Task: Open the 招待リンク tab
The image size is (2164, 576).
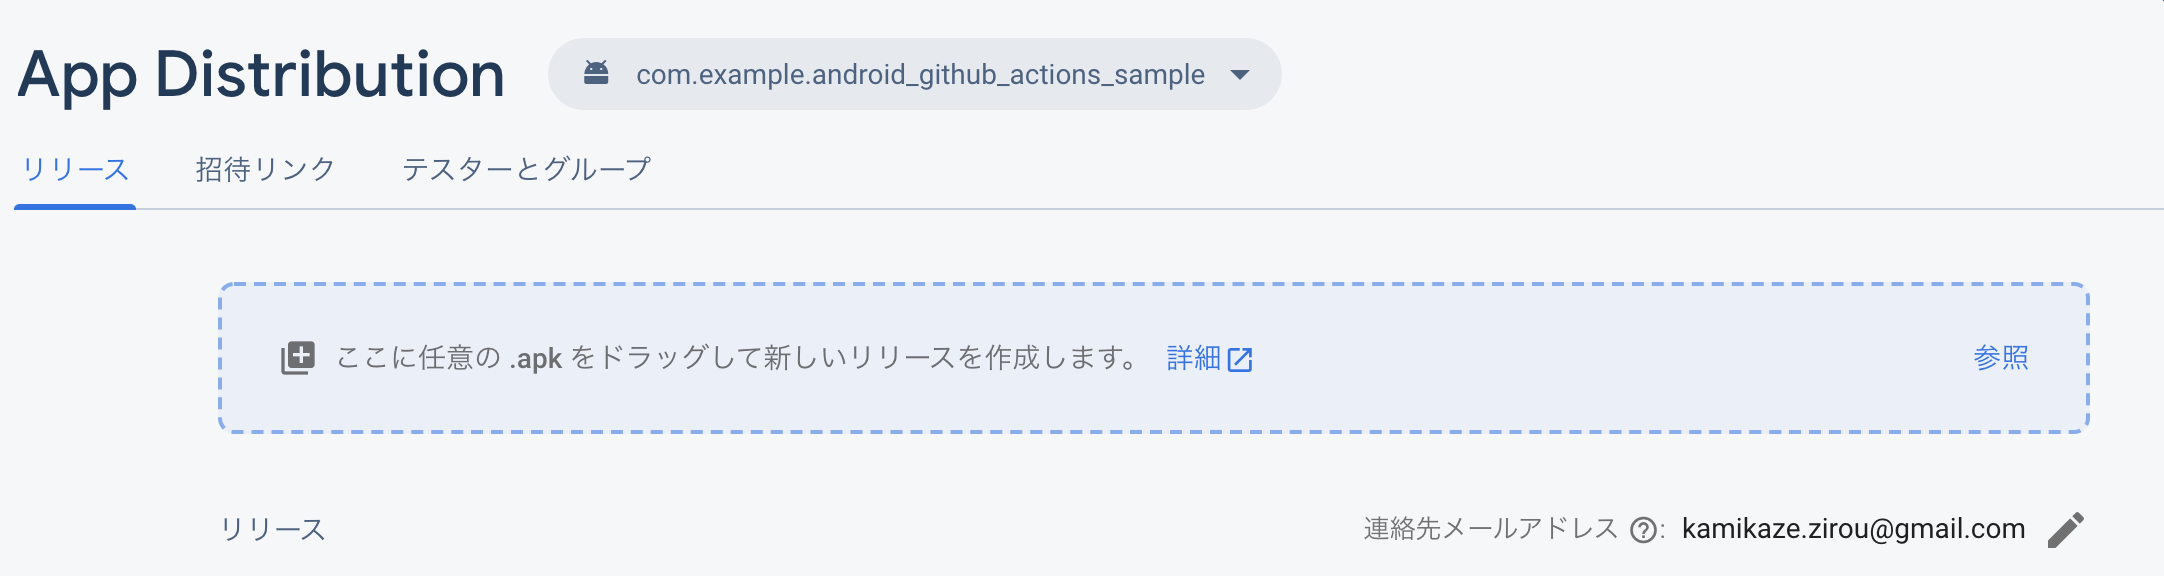Action: point(265,169)
